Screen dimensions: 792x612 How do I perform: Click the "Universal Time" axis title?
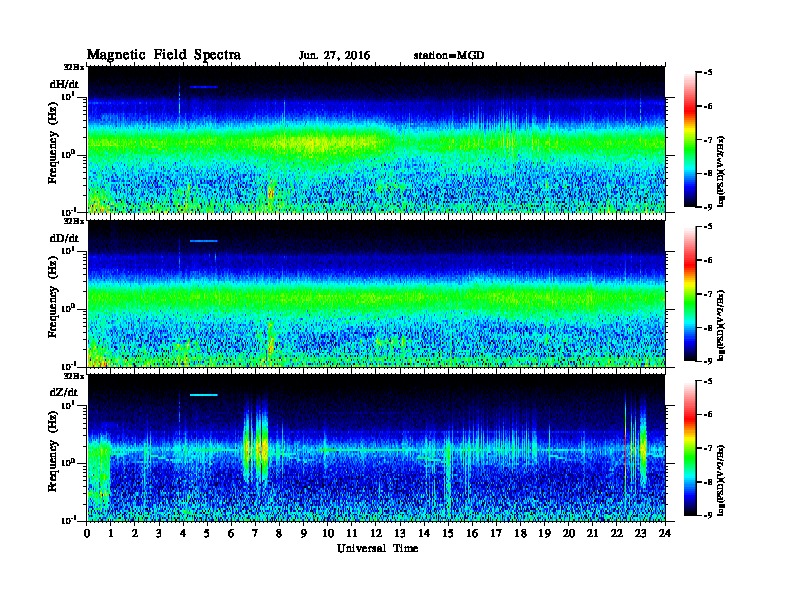377,548
